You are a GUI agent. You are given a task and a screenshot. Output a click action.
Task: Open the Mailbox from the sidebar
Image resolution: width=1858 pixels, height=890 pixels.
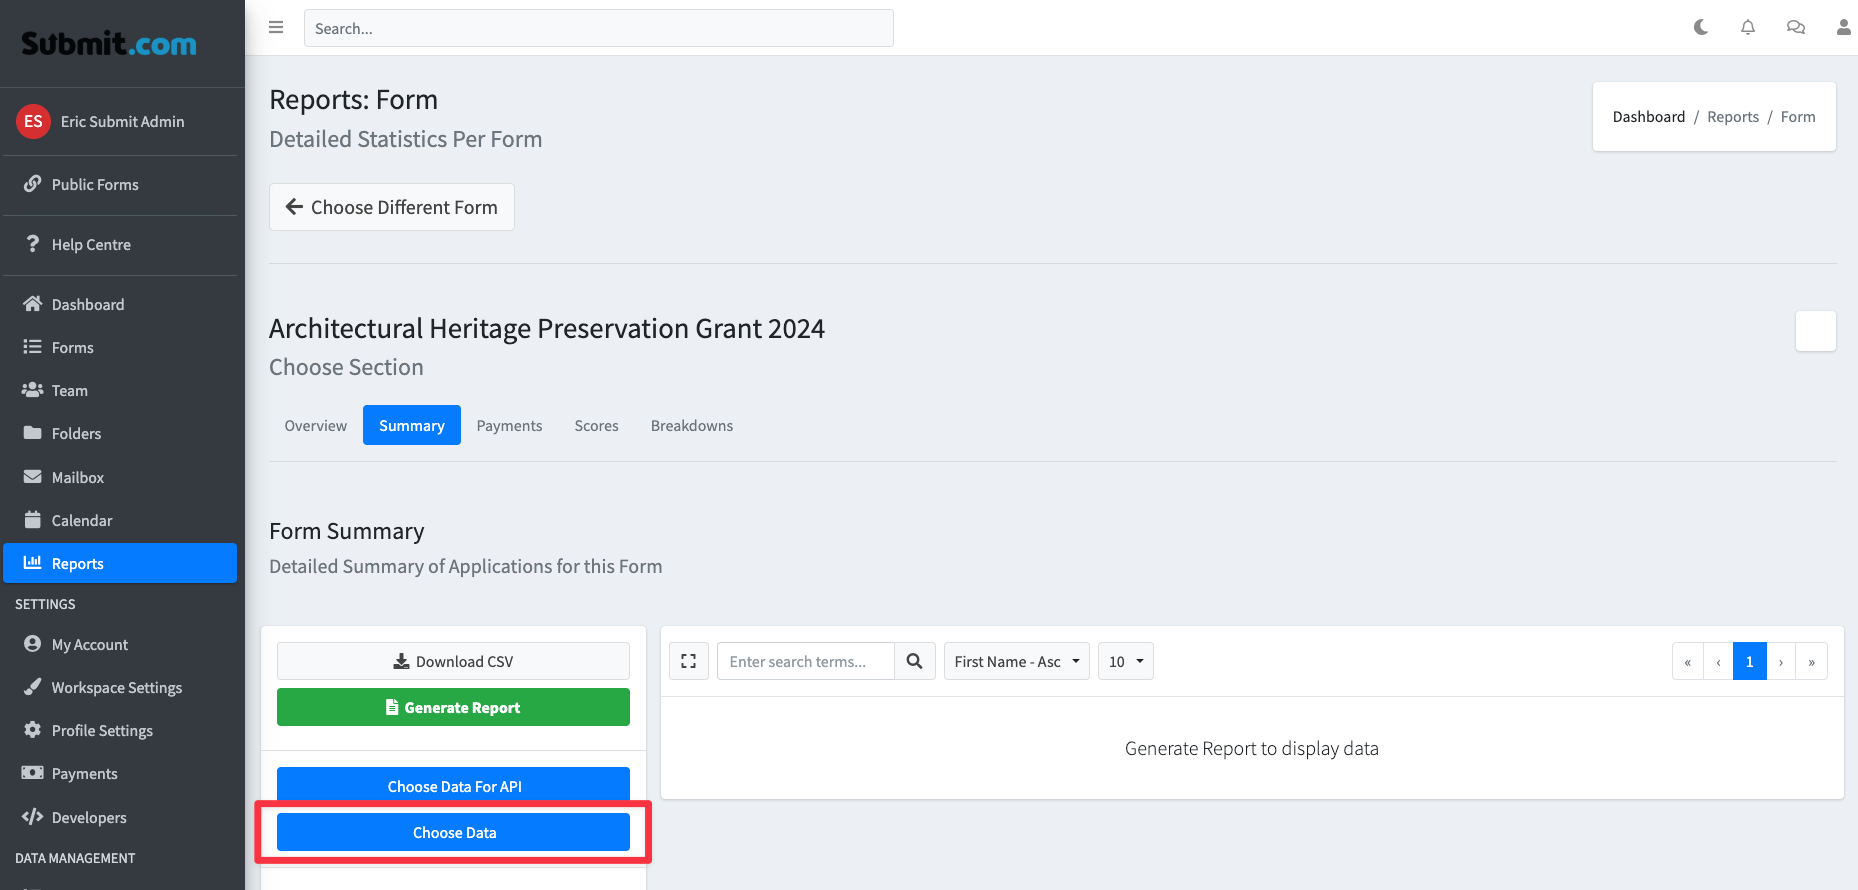point(78,478)
